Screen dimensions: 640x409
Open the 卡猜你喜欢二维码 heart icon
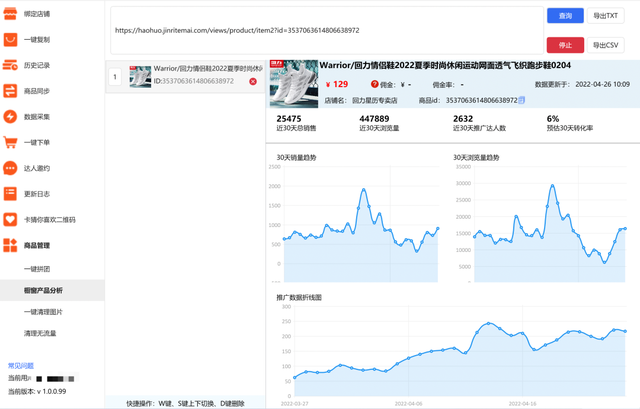click(10, 220)
